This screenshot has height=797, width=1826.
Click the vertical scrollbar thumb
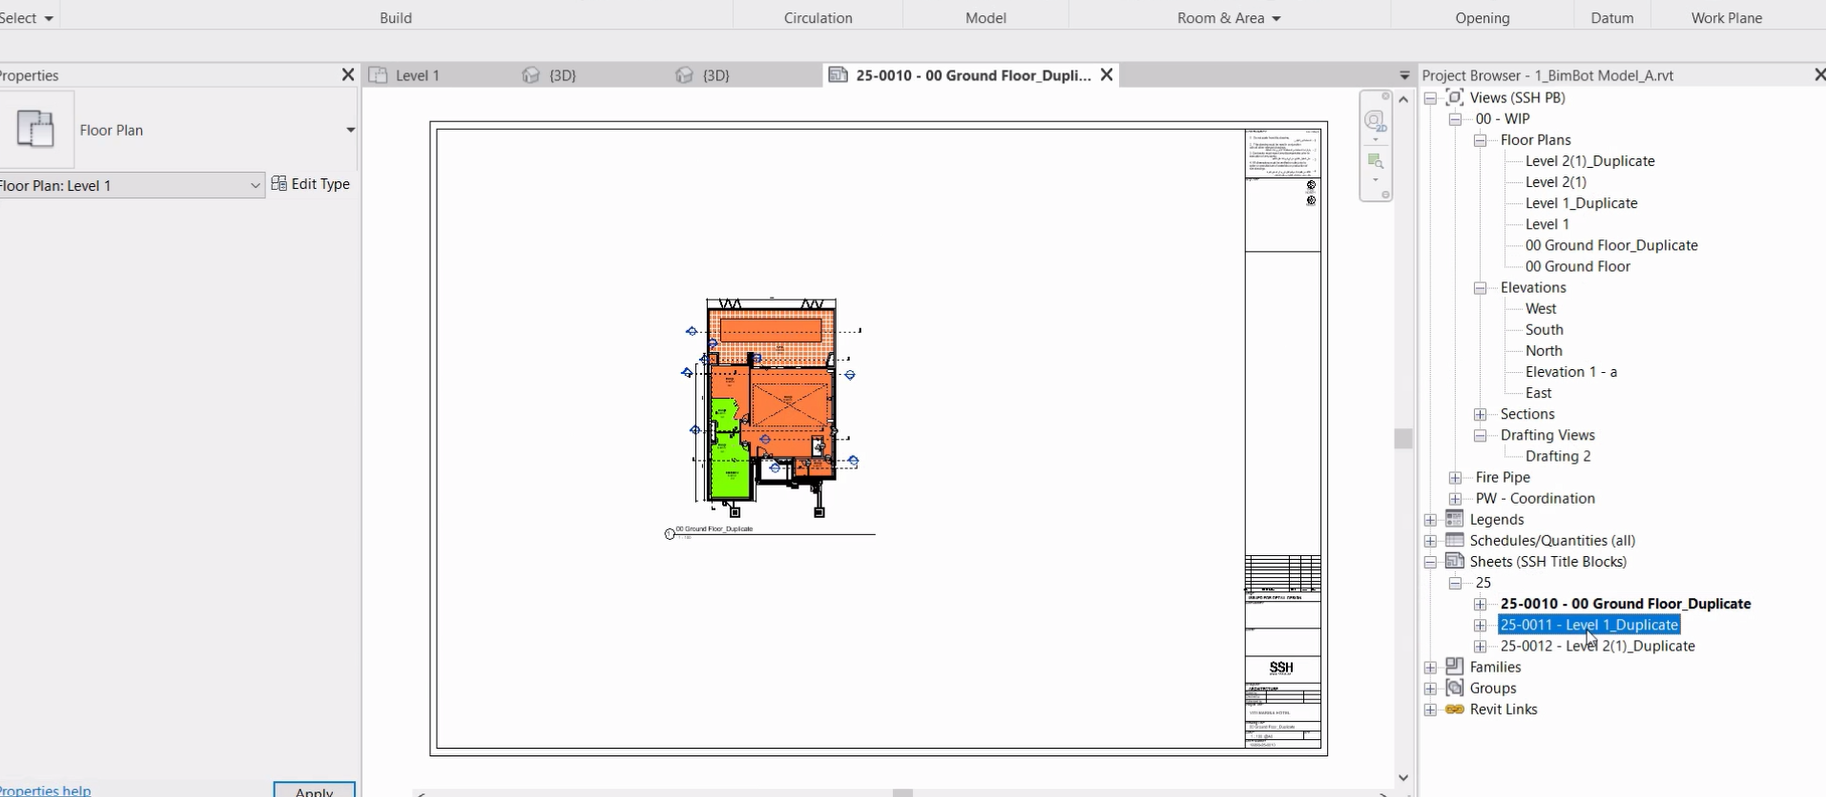click(x=1403, y=438)
